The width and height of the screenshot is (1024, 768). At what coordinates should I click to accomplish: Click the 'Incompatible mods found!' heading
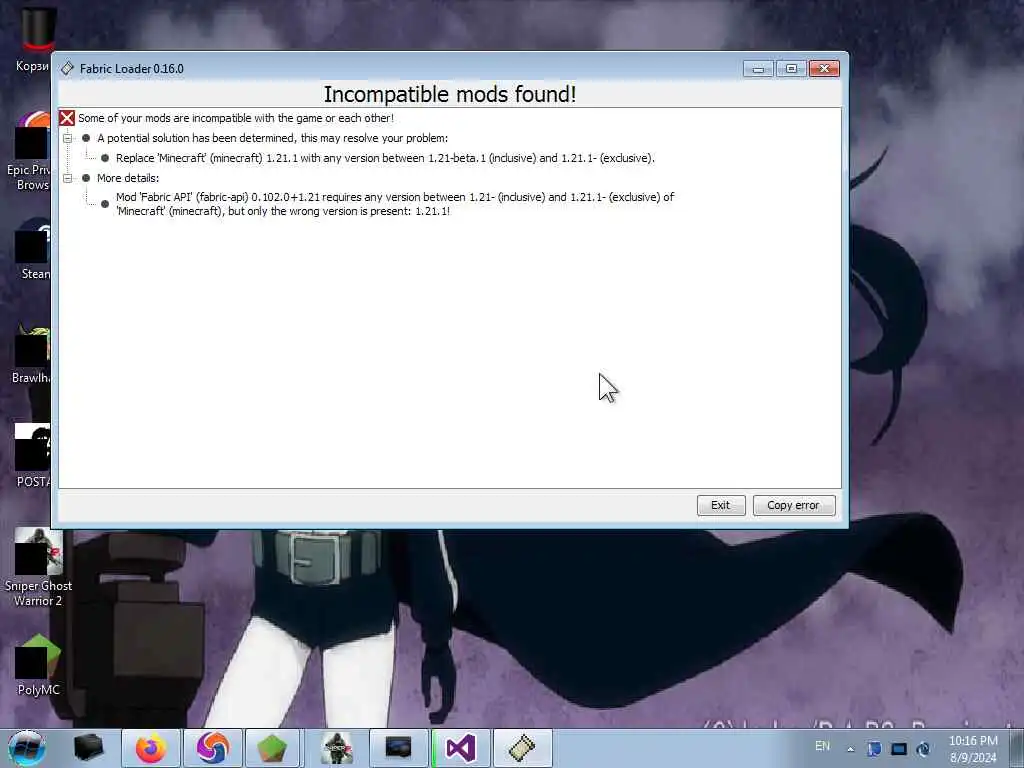click(450, 95)
